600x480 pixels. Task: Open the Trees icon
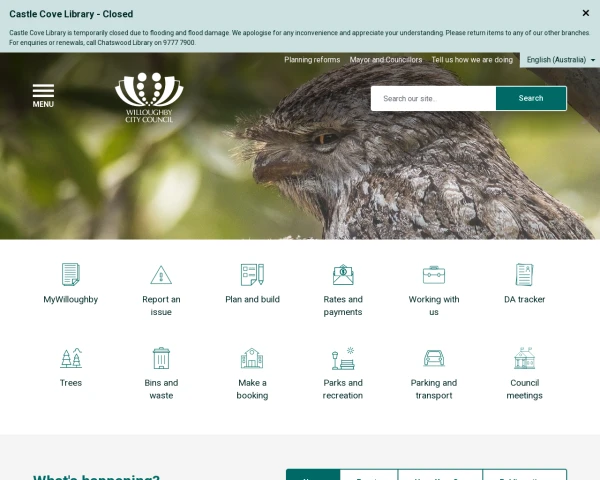(71, 358)
